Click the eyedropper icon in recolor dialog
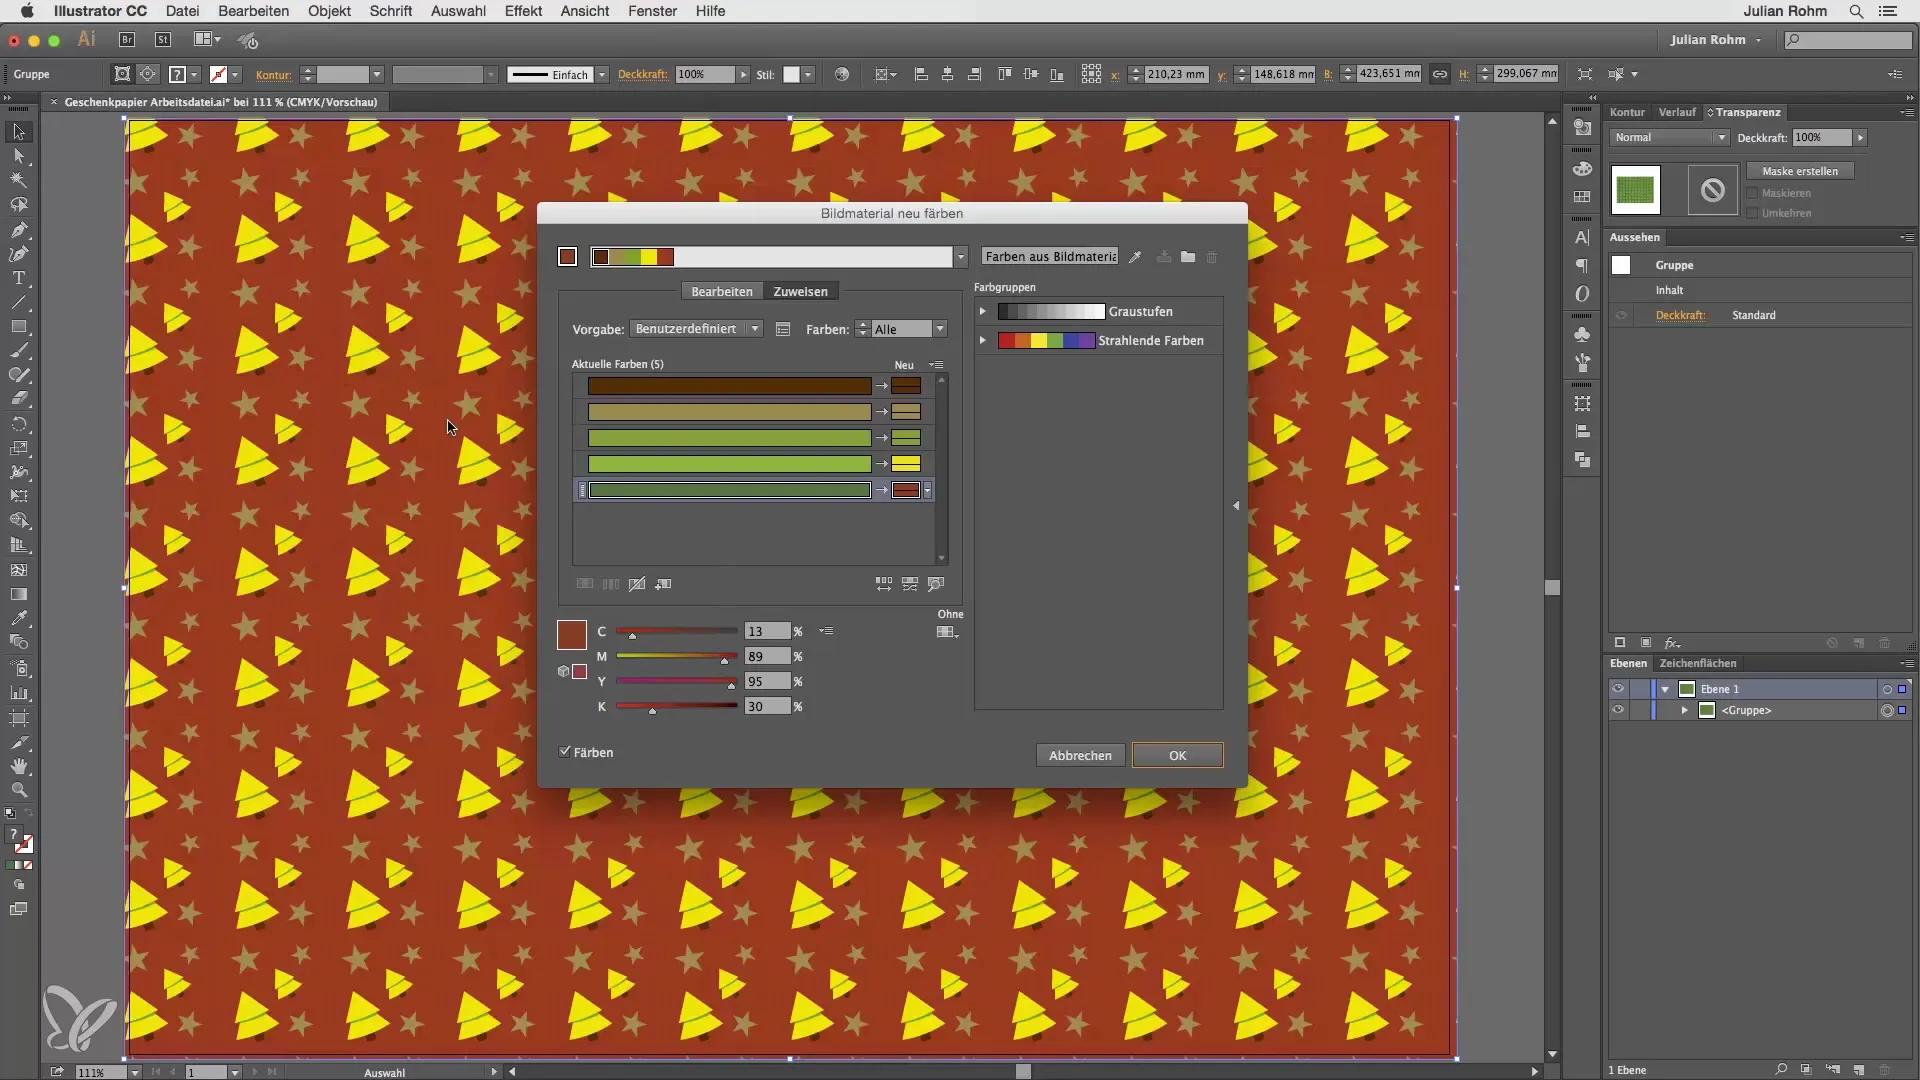 click(x=1135, y=257)
